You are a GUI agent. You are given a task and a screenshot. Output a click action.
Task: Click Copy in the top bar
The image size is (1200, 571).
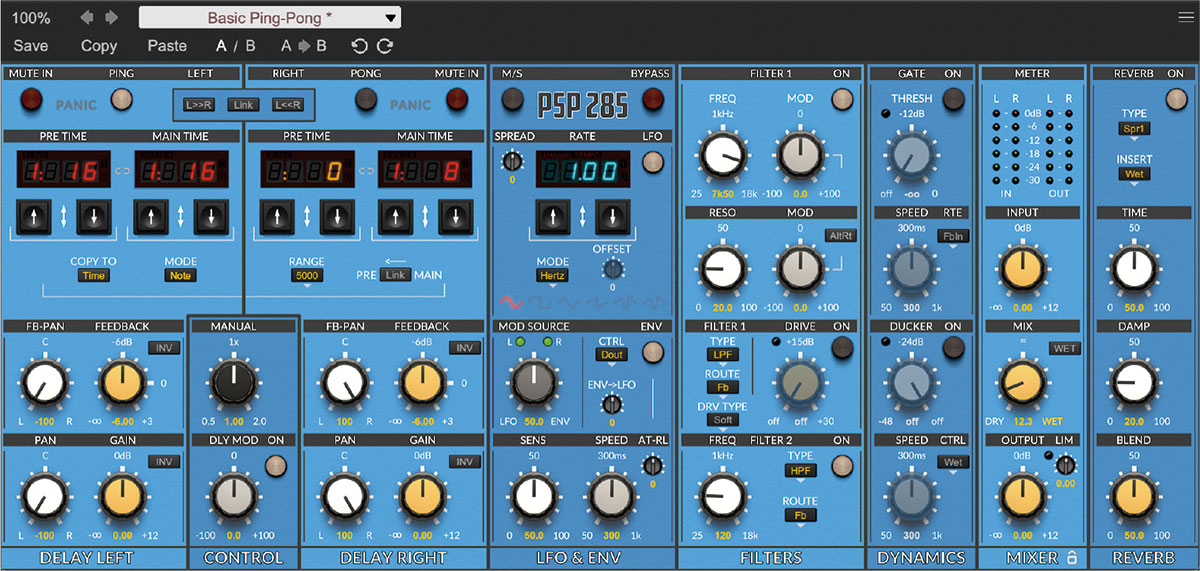pyautogui.click(x=99, y=46)
